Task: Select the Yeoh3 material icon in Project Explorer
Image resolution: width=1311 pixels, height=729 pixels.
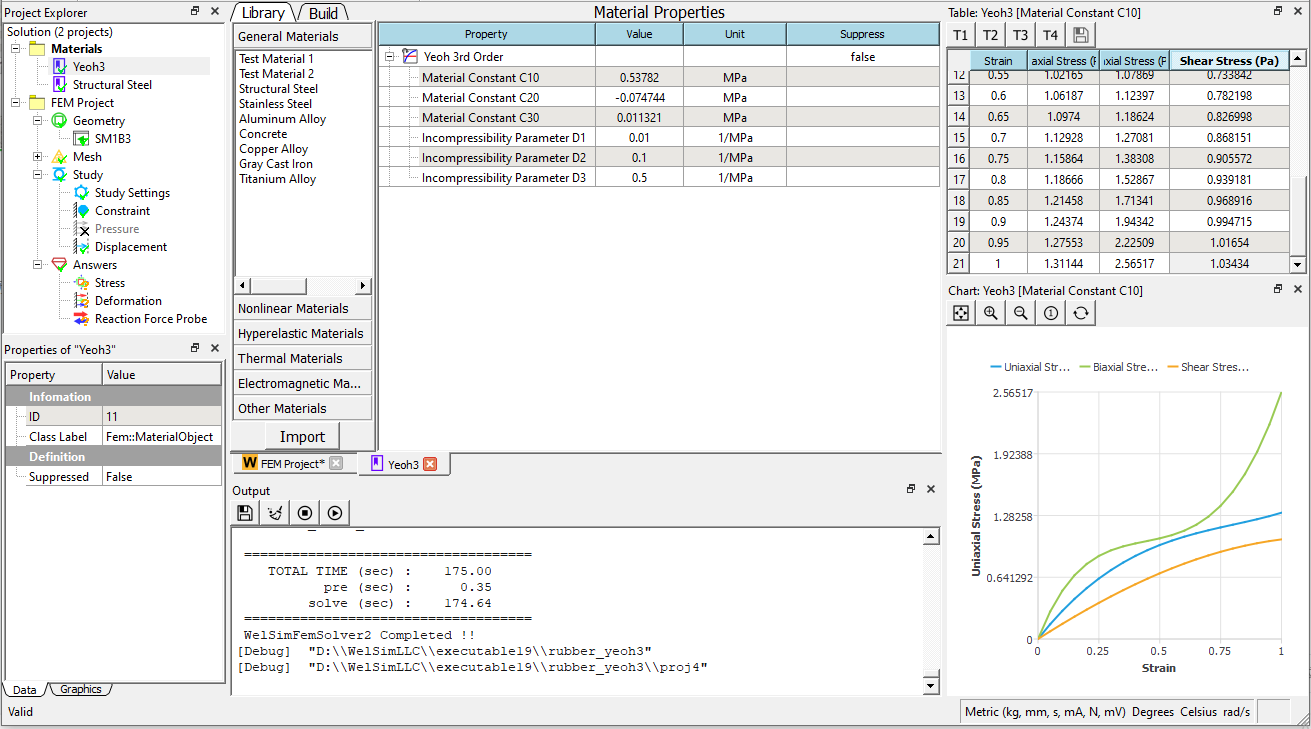Action: [x=60, y=67]
